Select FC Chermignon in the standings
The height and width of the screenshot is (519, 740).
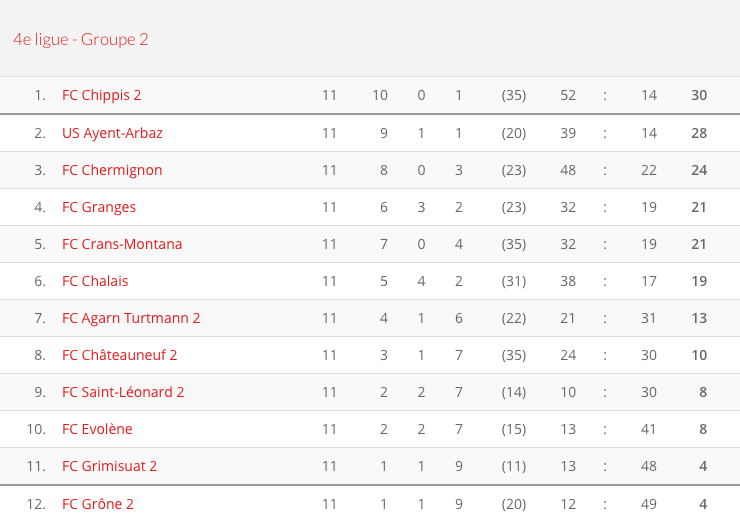pyautogui.click(x=112, y=170)
